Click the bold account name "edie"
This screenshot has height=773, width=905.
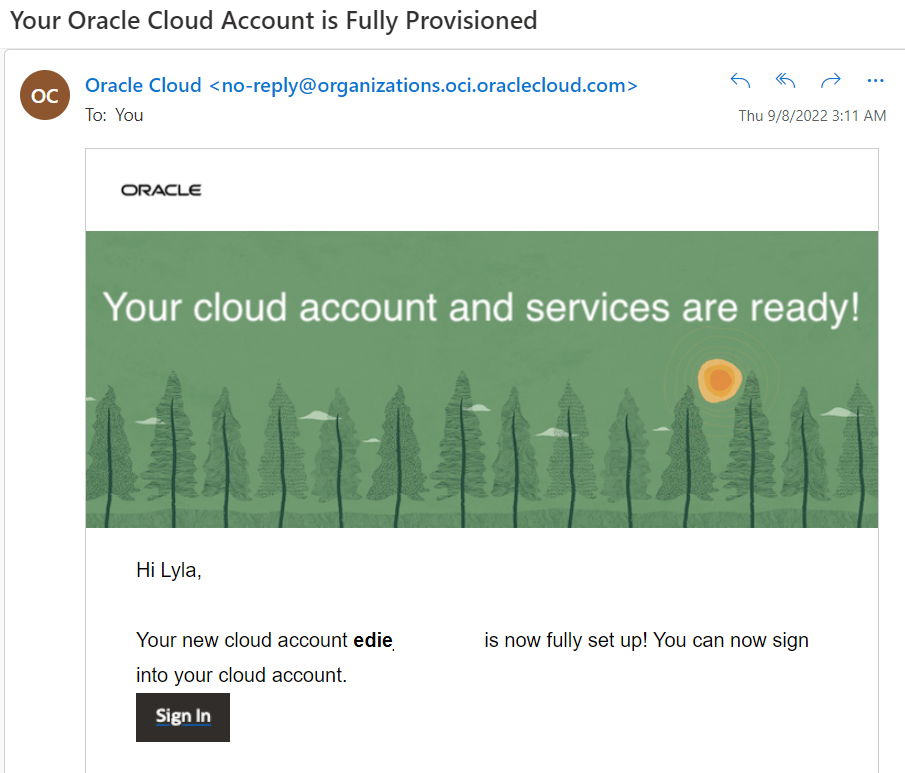(373, 640)
